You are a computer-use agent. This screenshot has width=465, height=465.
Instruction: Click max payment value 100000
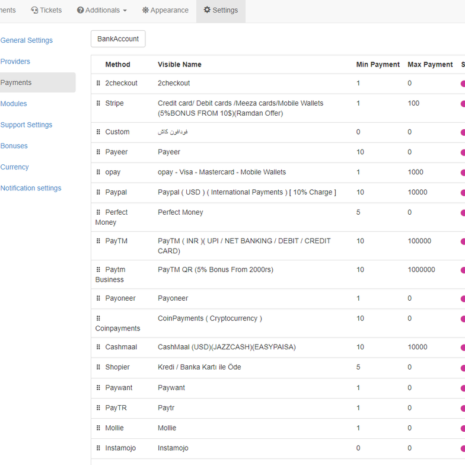tap(419, 241)
